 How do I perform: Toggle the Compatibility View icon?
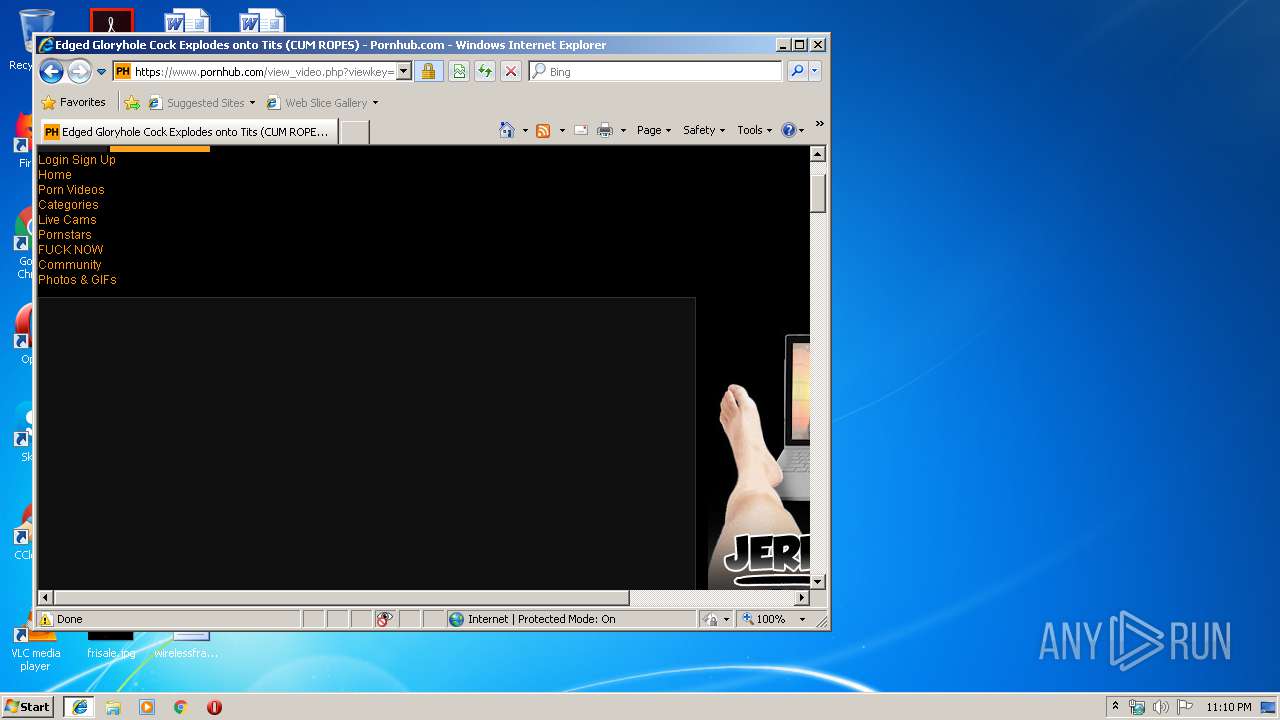(x=458, y=71)
